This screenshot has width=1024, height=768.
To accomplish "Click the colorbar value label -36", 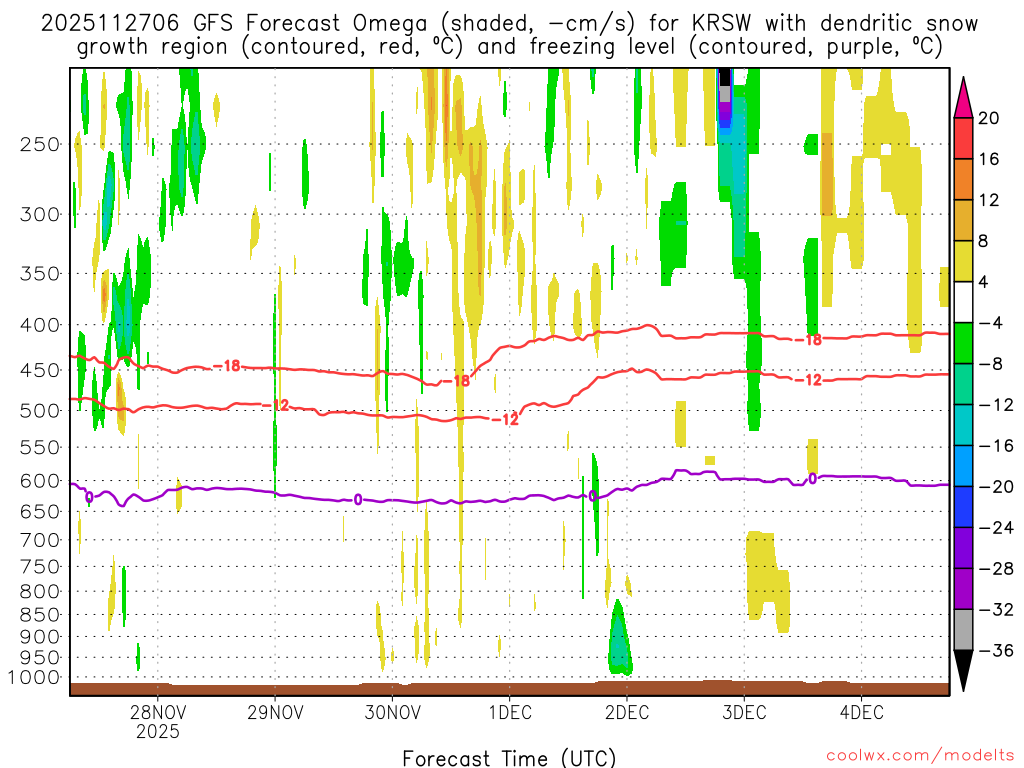I will click(996, 650).
